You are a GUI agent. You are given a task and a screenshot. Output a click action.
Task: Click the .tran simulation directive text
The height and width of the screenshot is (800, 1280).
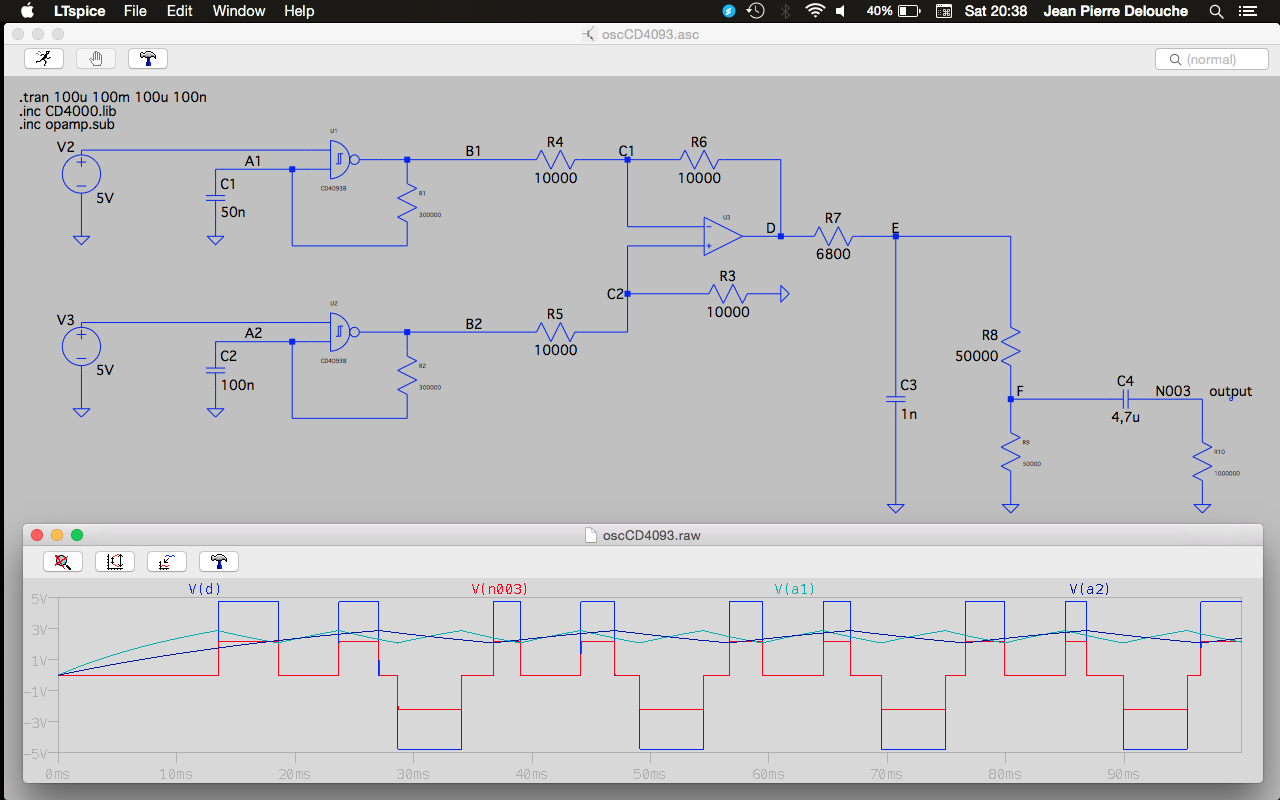tap(113, 97)
